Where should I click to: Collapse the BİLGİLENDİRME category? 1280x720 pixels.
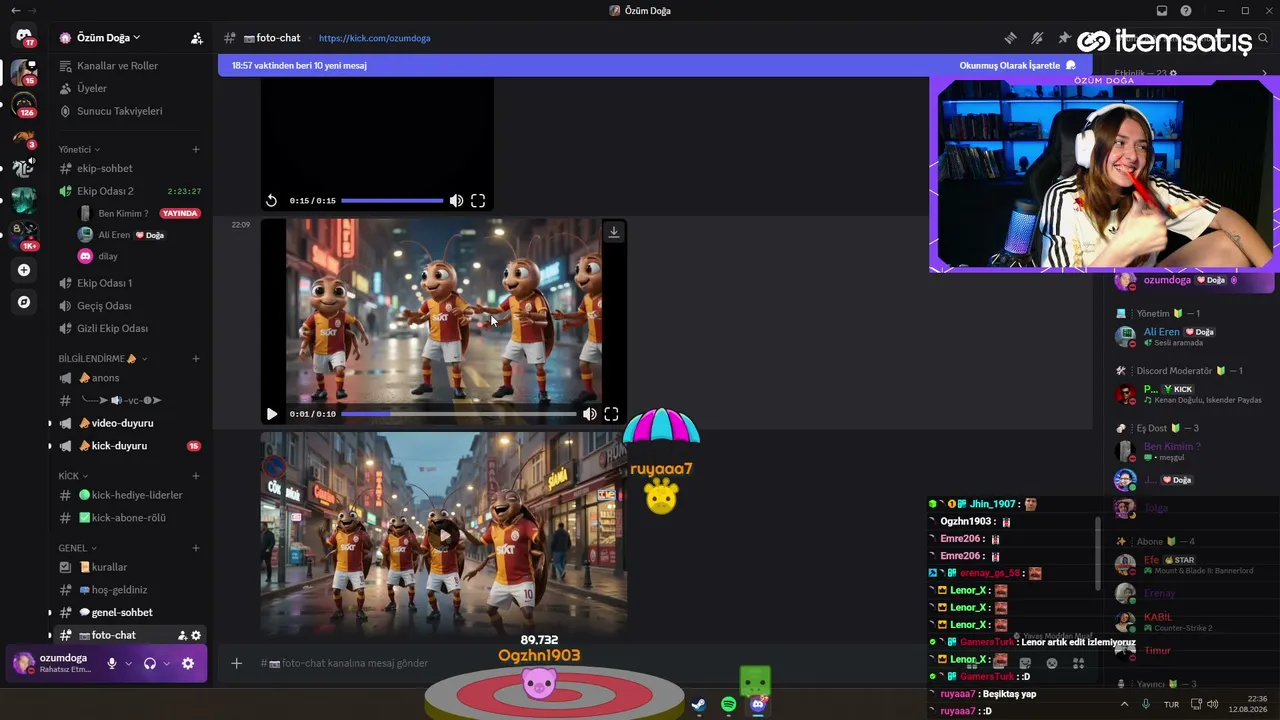point(103,358)
